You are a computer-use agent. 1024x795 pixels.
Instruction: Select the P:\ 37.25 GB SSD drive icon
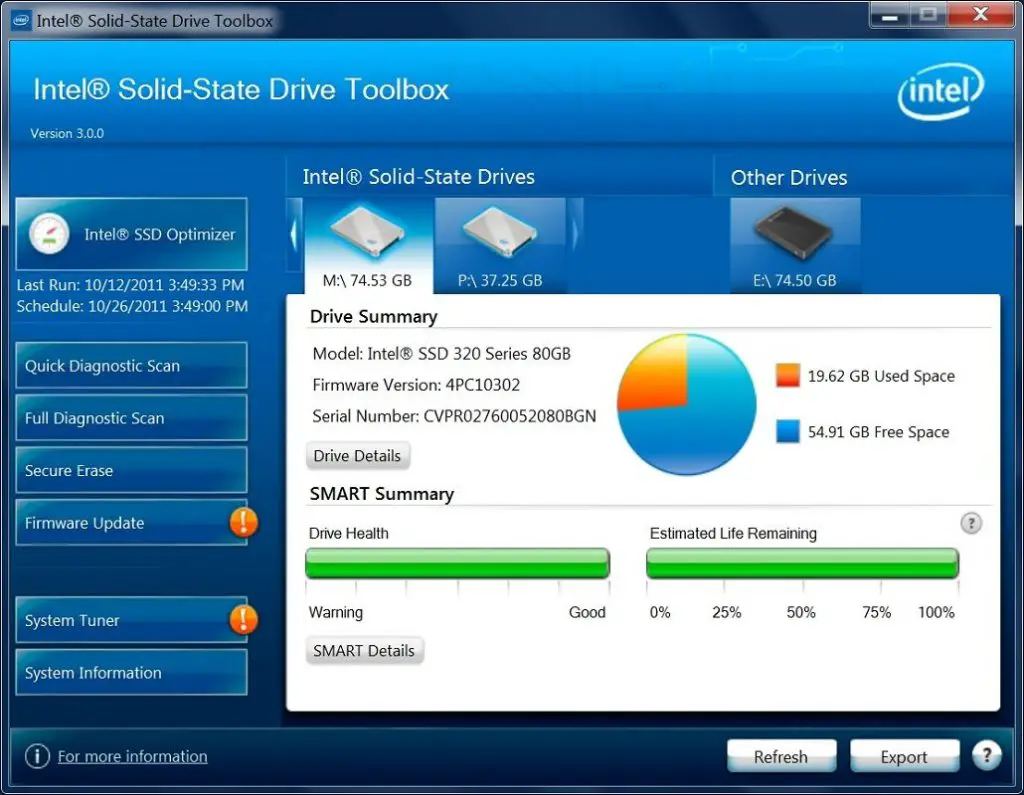(x=500, y=231)
